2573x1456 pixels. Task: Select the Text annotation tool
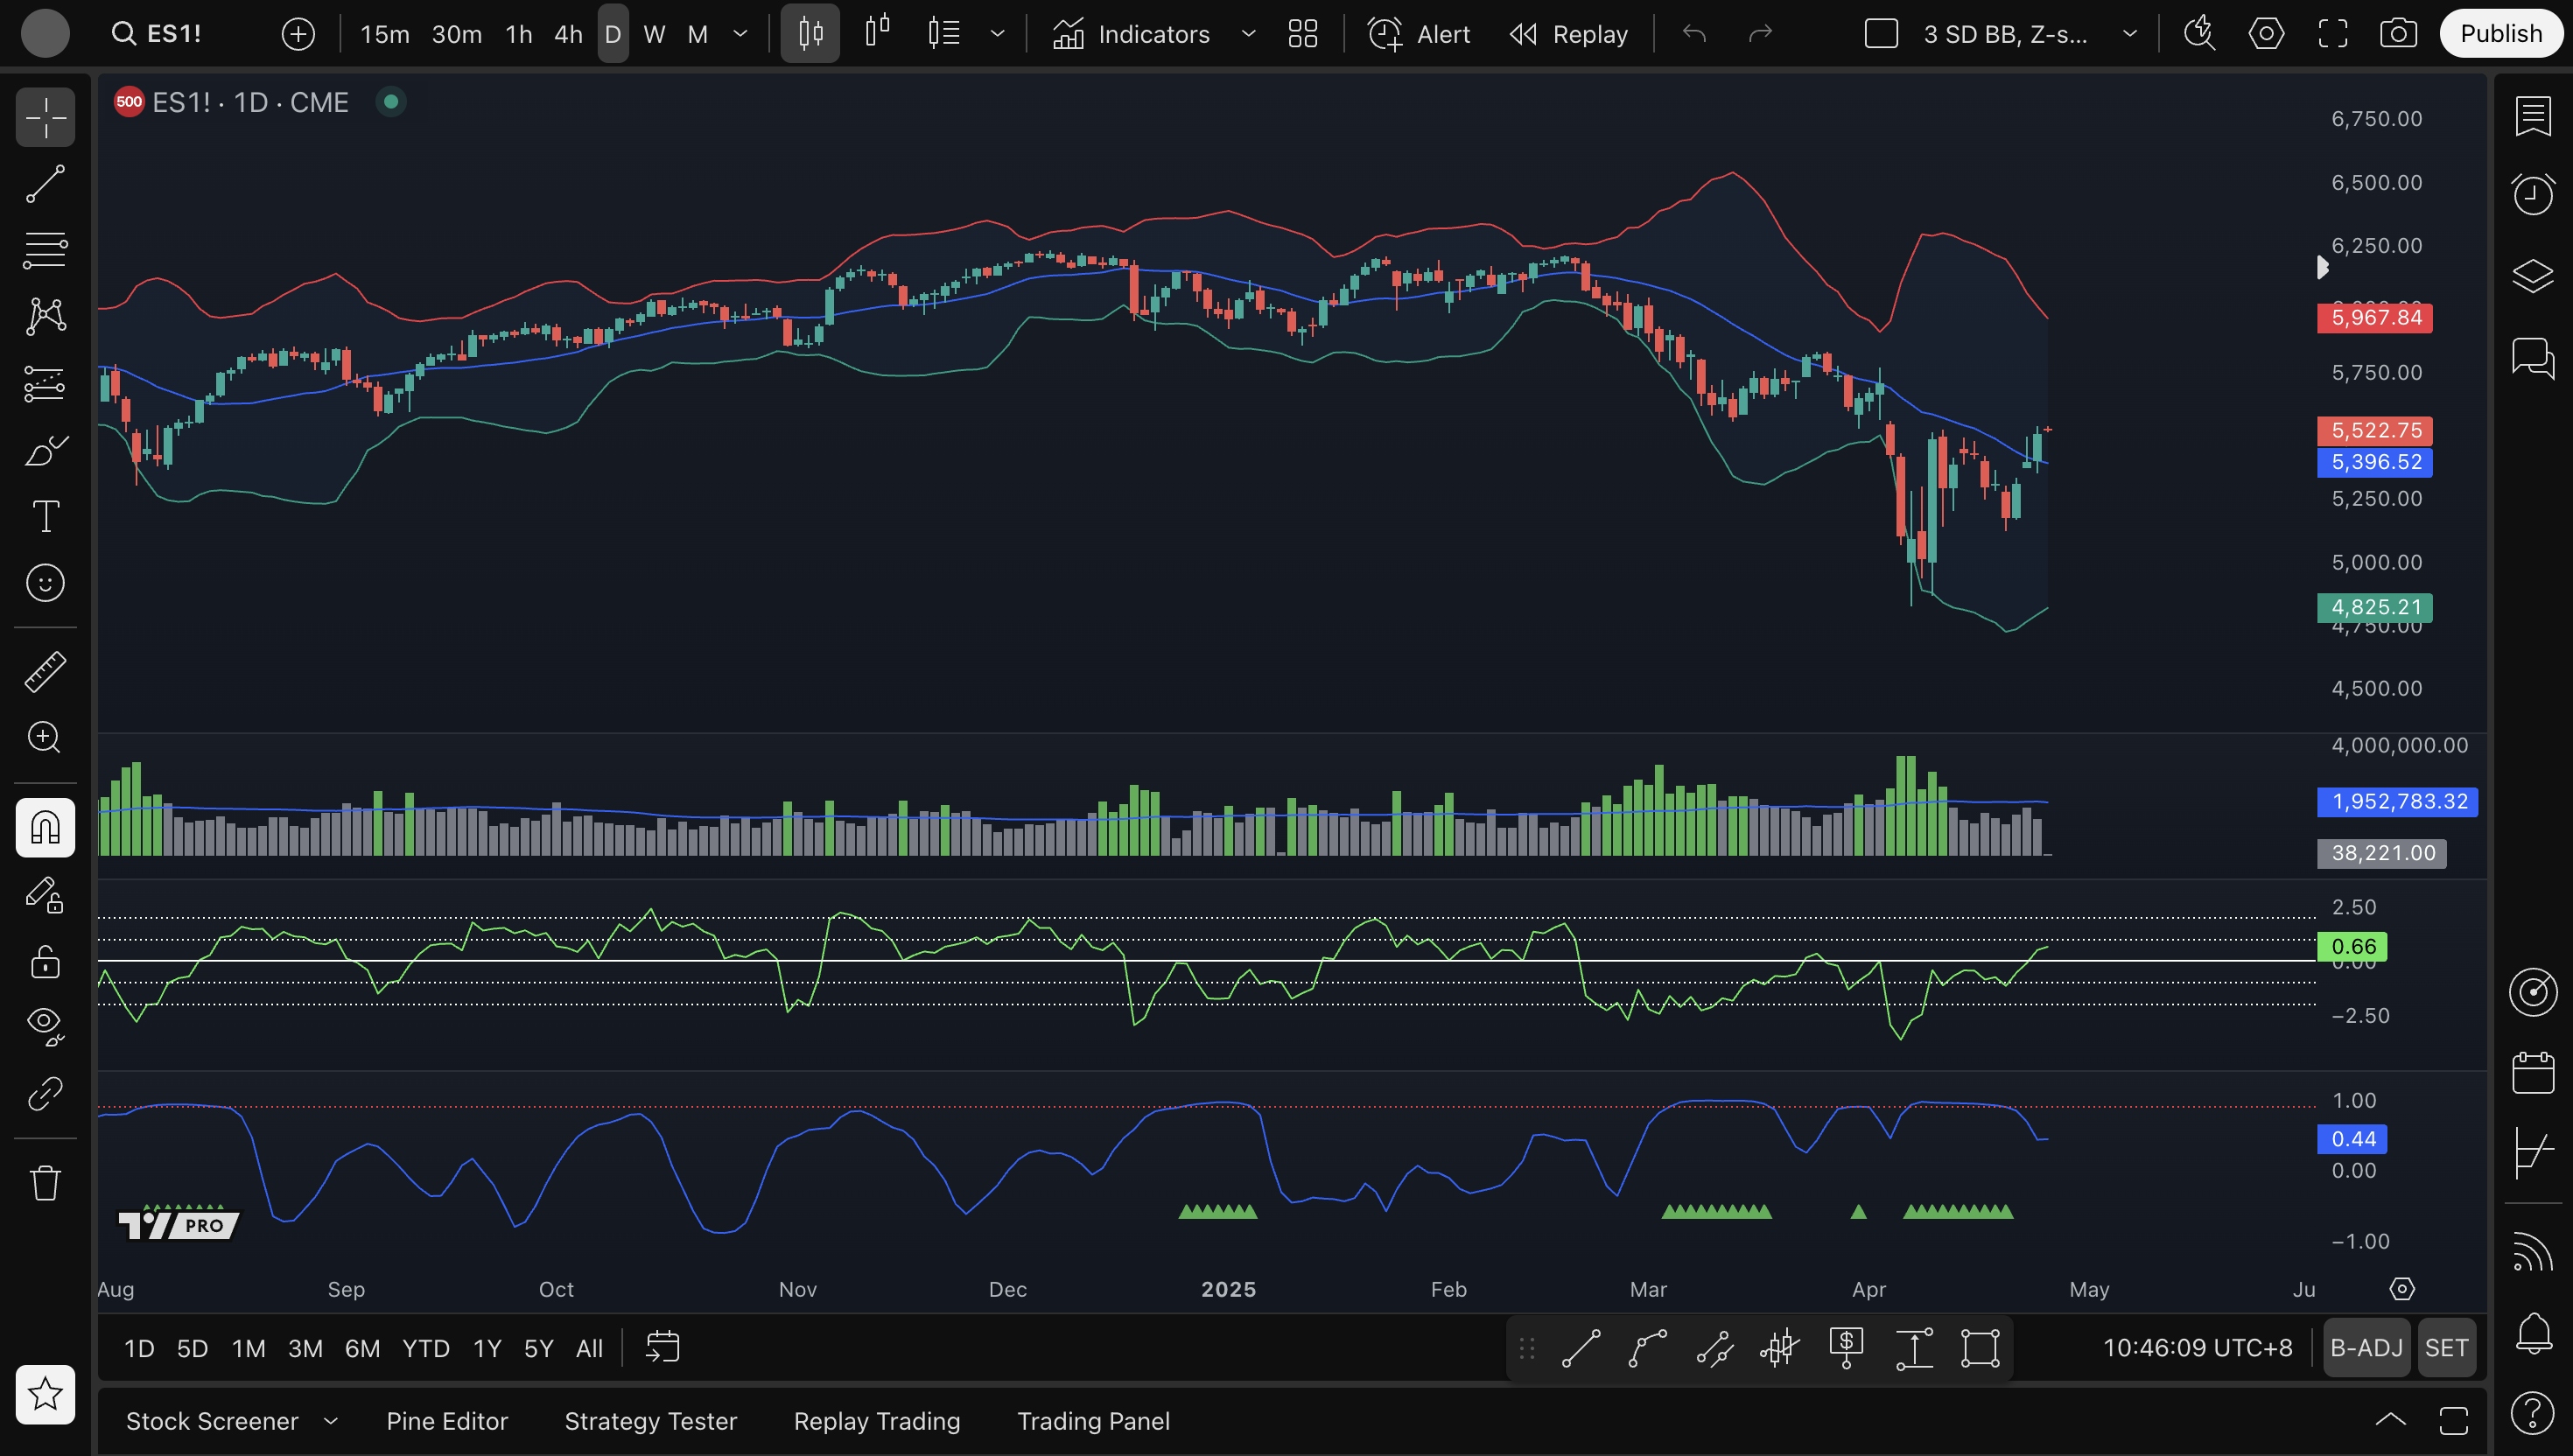click(x=45, y=516)
